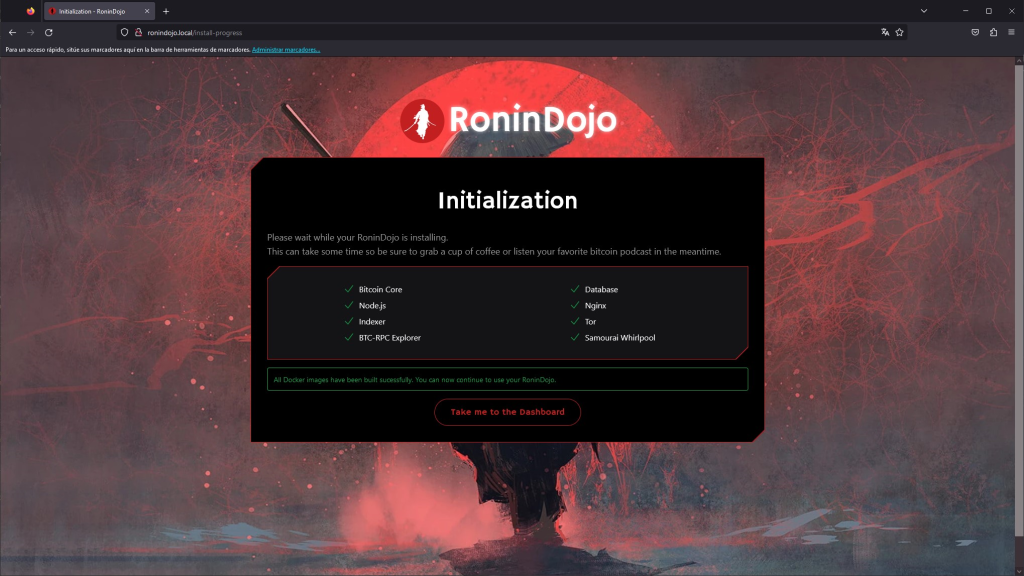Close the Initialization - RoninDojo tab
Screen dimensions: 1024x576
click(147, 11)
